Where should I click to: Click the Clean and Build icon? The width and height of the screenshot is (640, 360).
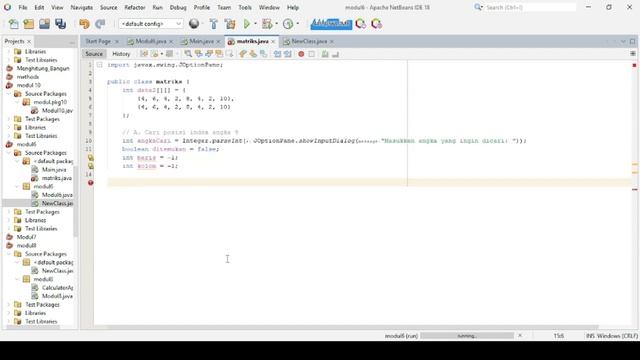tap(230, 24)
